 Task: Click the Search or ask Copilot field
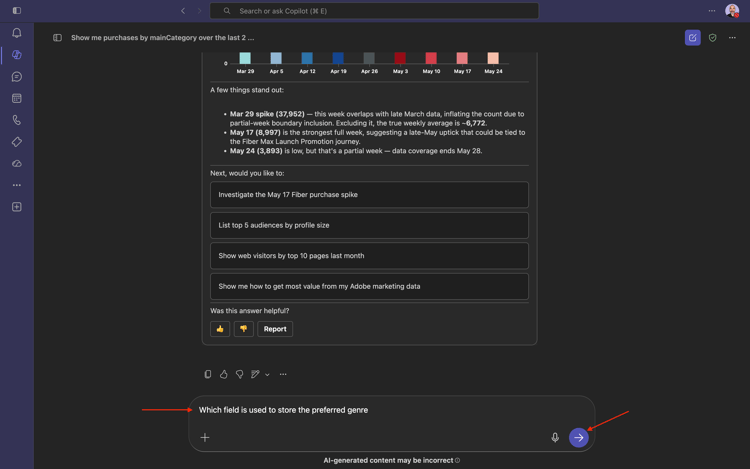[x=374, y=11]
